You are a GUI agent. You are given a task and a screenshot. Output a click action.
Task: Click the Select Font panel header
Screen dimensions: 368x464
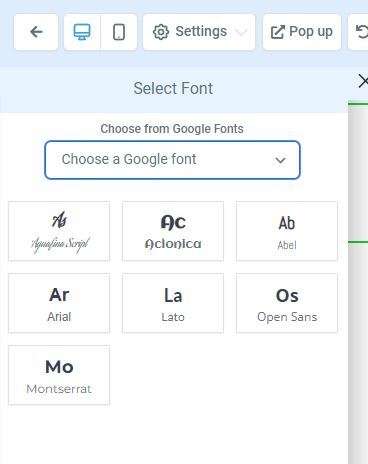click(x=173, y=89)
